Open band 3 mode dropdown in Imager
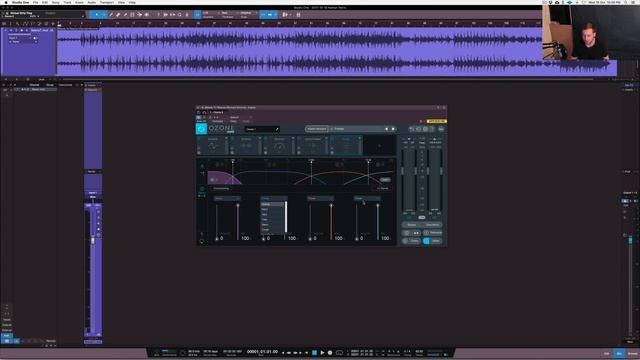The width and height of the screenshot is (640, 360). click(x=320, y=198)
